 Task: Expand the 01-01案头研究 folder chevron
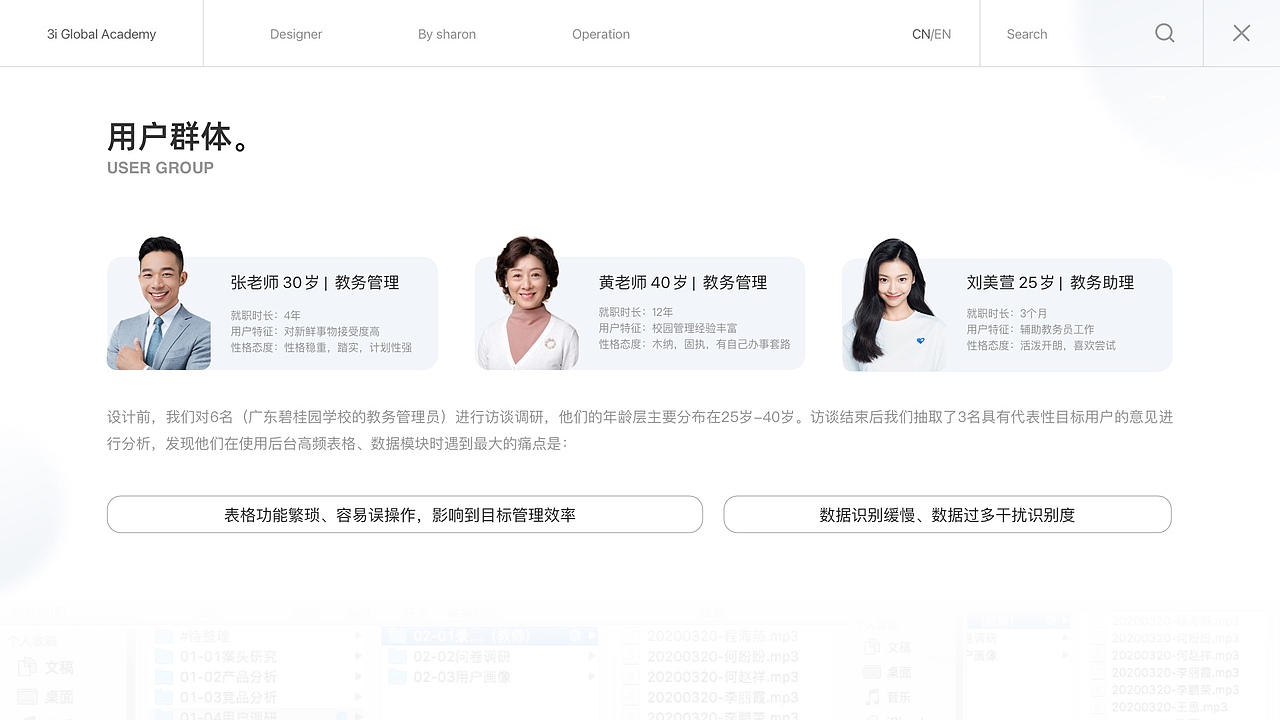click(x=357, y=655)
